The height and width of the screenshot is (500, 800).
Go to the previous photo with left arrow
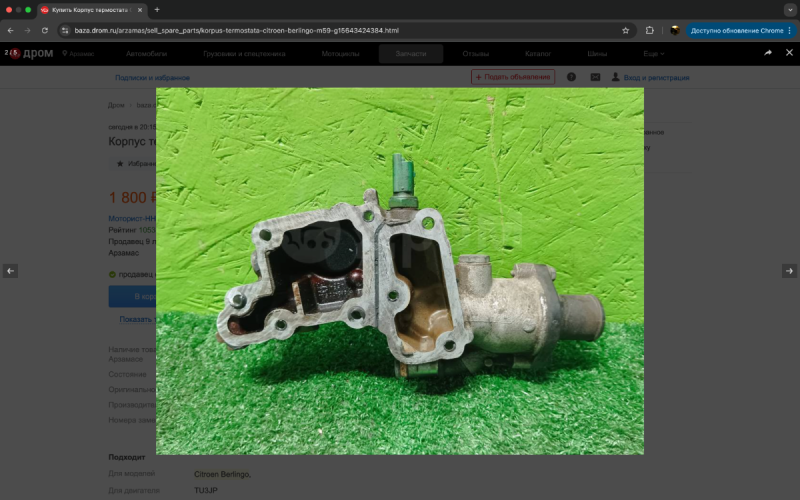pyautogui.click(x=10, y=271)
